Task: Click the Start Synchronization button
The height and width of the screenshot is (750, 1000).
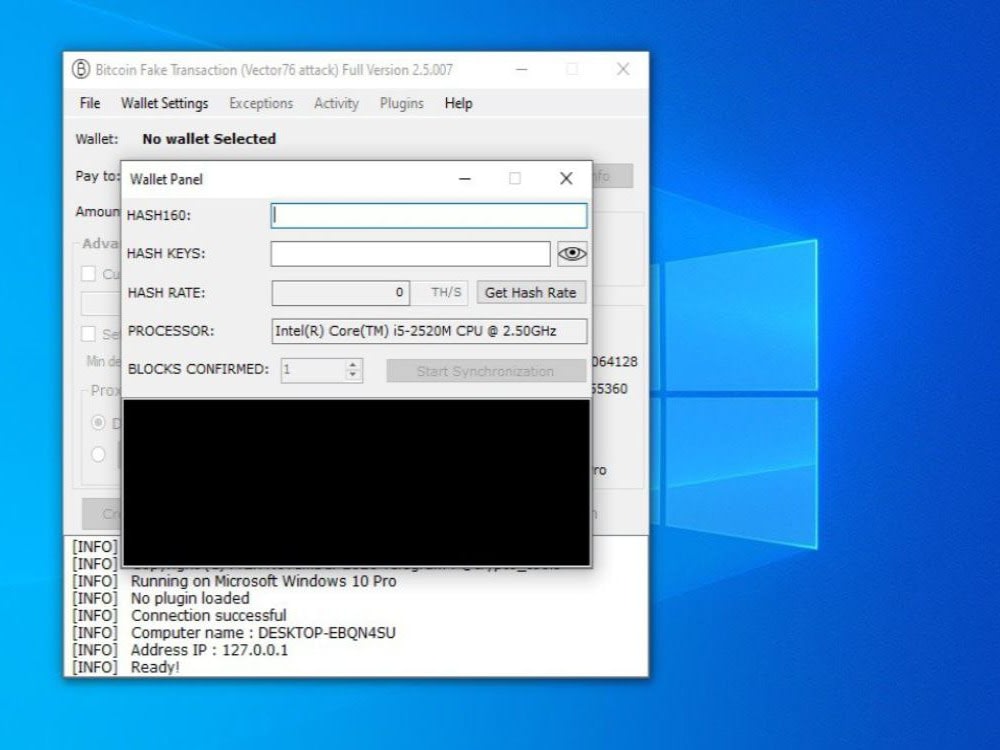Action: point(486,371)
